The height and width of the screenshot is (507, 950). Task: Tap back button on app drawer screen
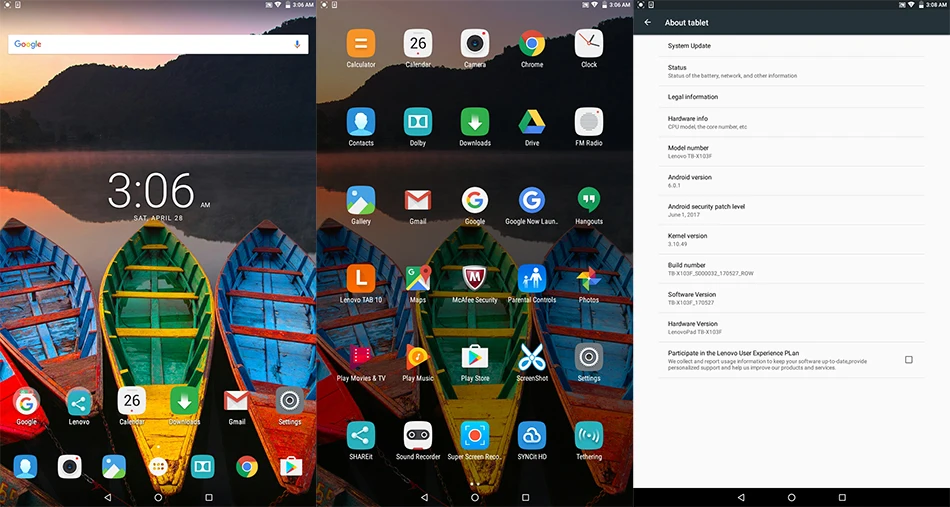[x=424, y=497]
